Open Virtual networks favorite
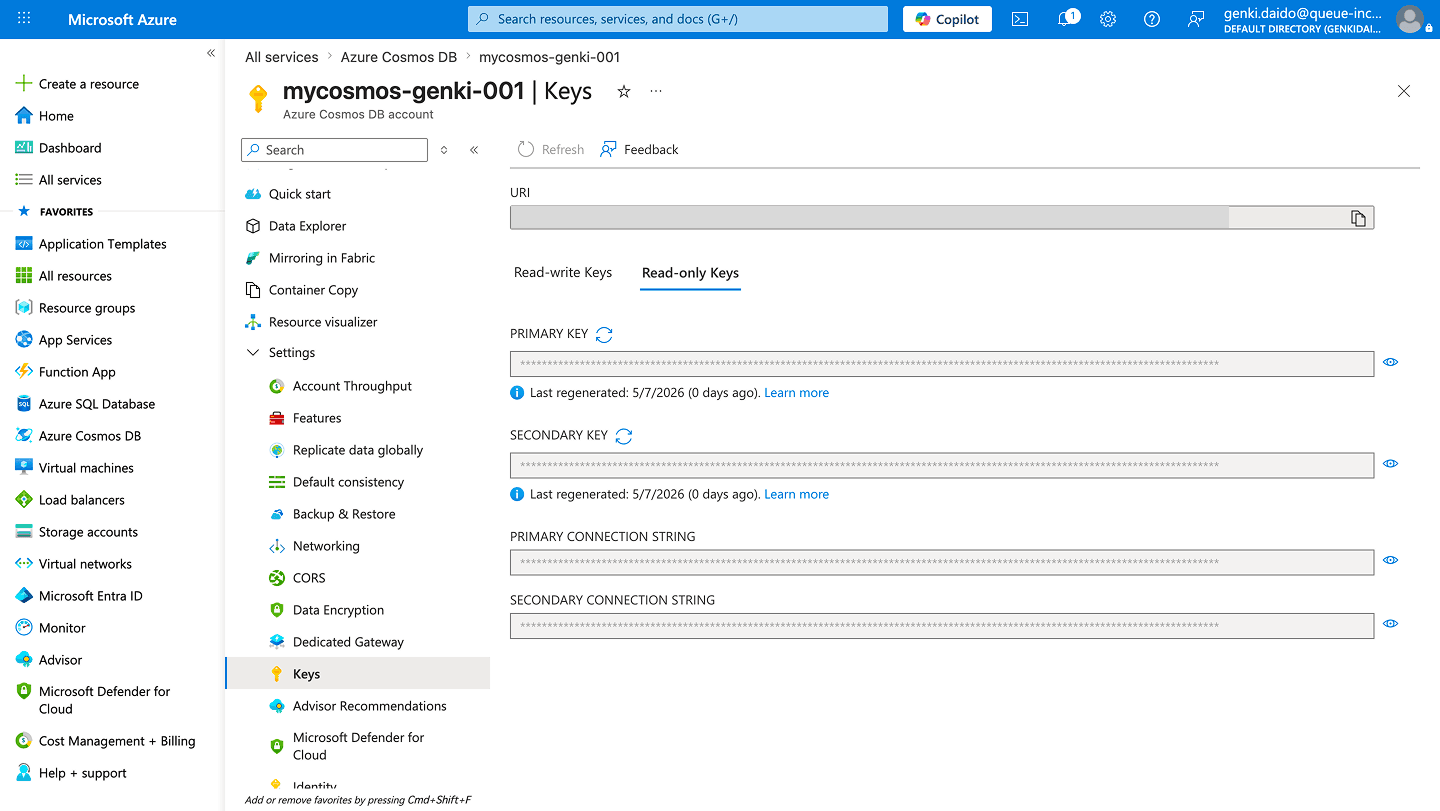The width and height of the screenshot is (1440, 811). click(x=73, y=564)
